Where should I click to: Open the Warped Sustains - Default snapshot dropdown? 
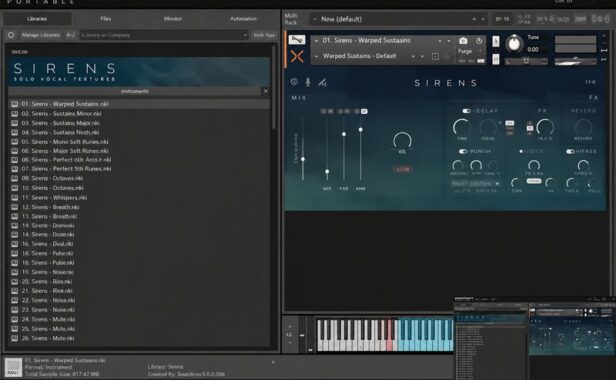click(x=316, y=57)
